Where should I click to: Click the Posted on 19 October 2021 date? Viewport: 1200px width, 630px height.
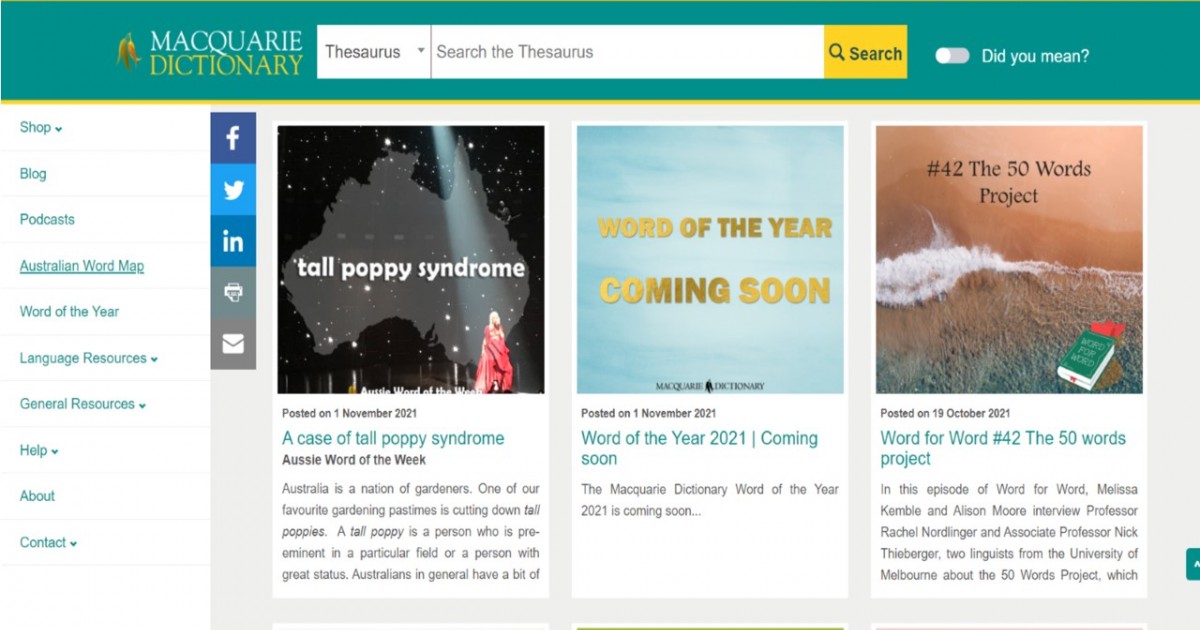pos(945,413)
